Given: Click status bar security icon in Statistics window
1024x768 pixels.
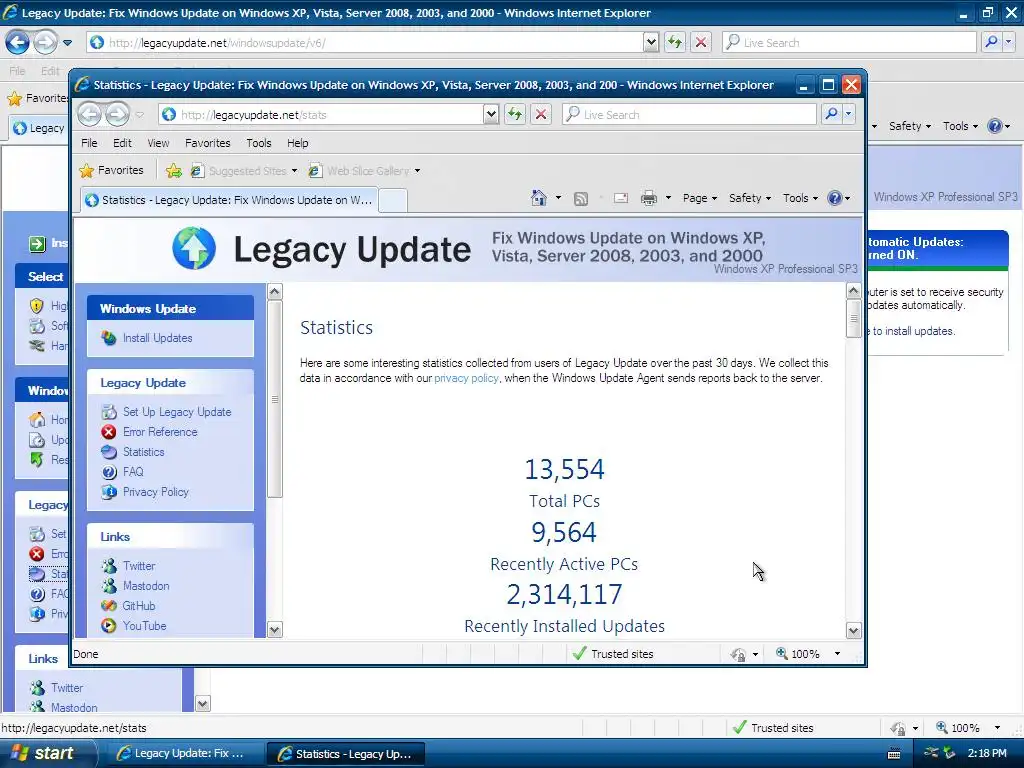Looking at the screenshot, I should [739, 654].
